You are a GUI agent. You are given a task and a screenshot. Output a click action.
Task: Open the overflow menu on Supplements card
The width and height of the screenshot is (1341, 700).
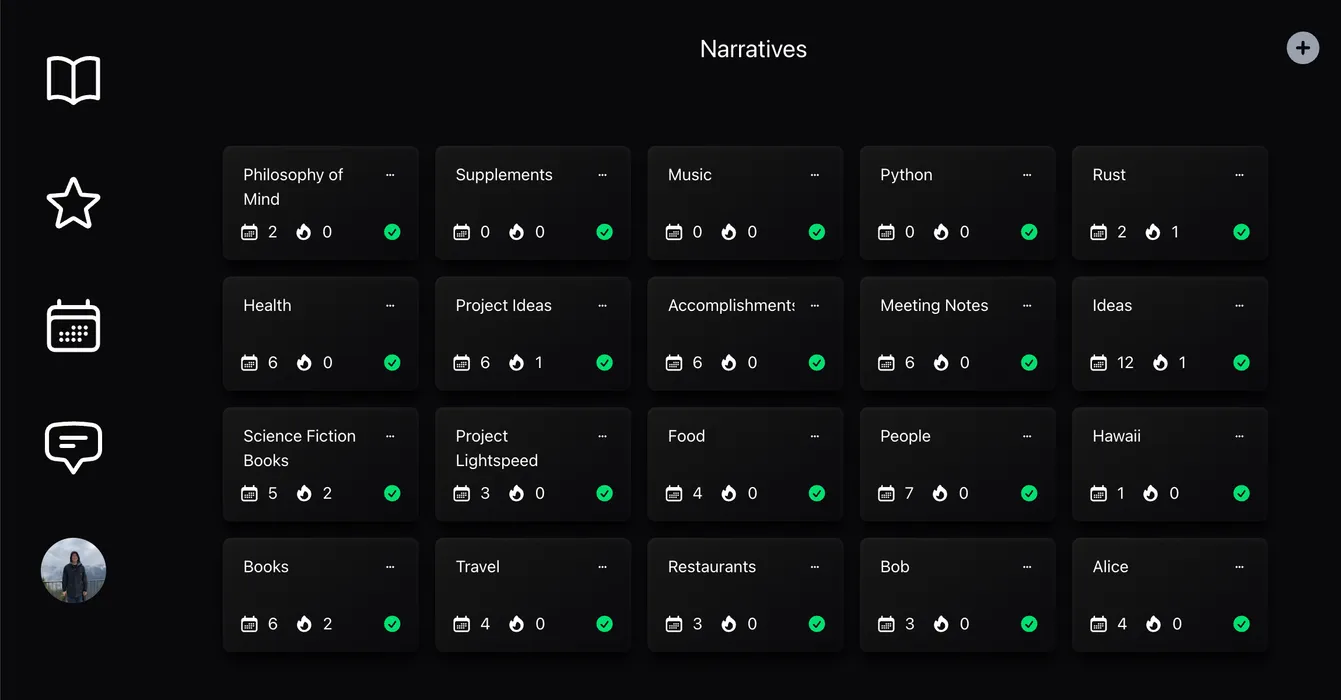coord(602,174)
